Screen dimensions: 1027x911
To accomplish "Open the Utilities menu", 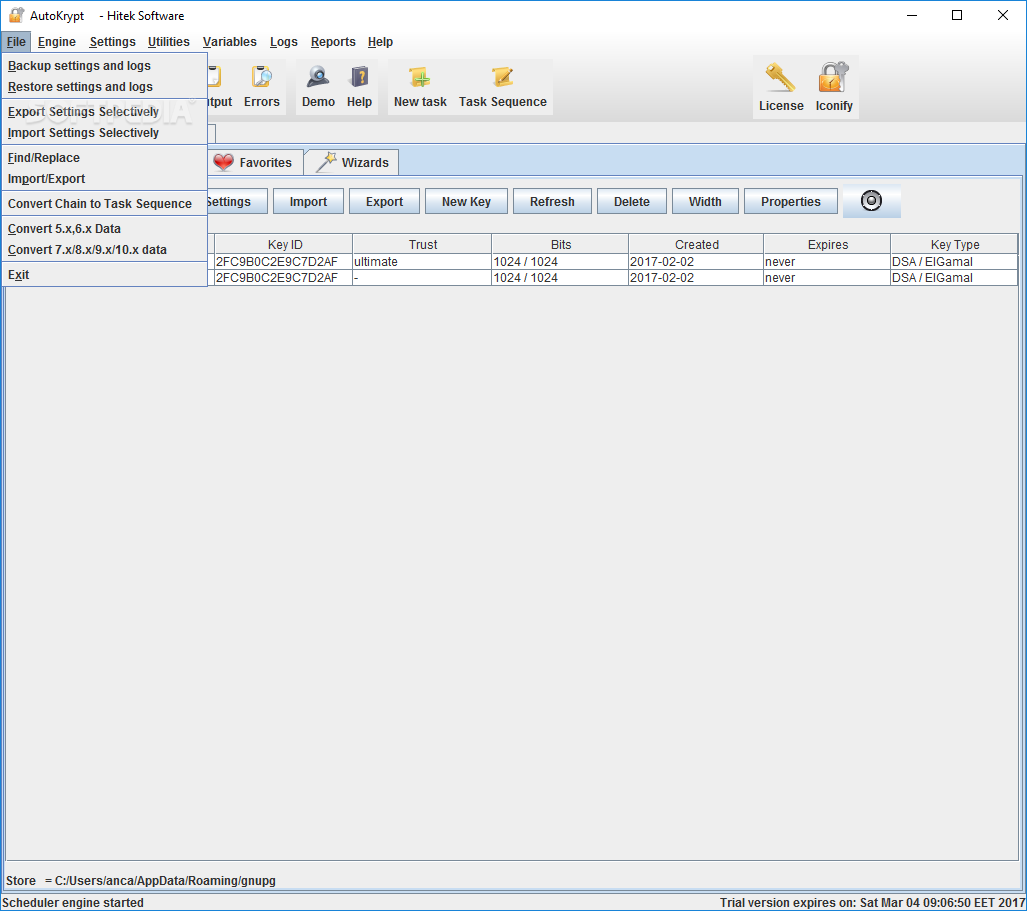I will pyautogui.click(x=168, y=42).
